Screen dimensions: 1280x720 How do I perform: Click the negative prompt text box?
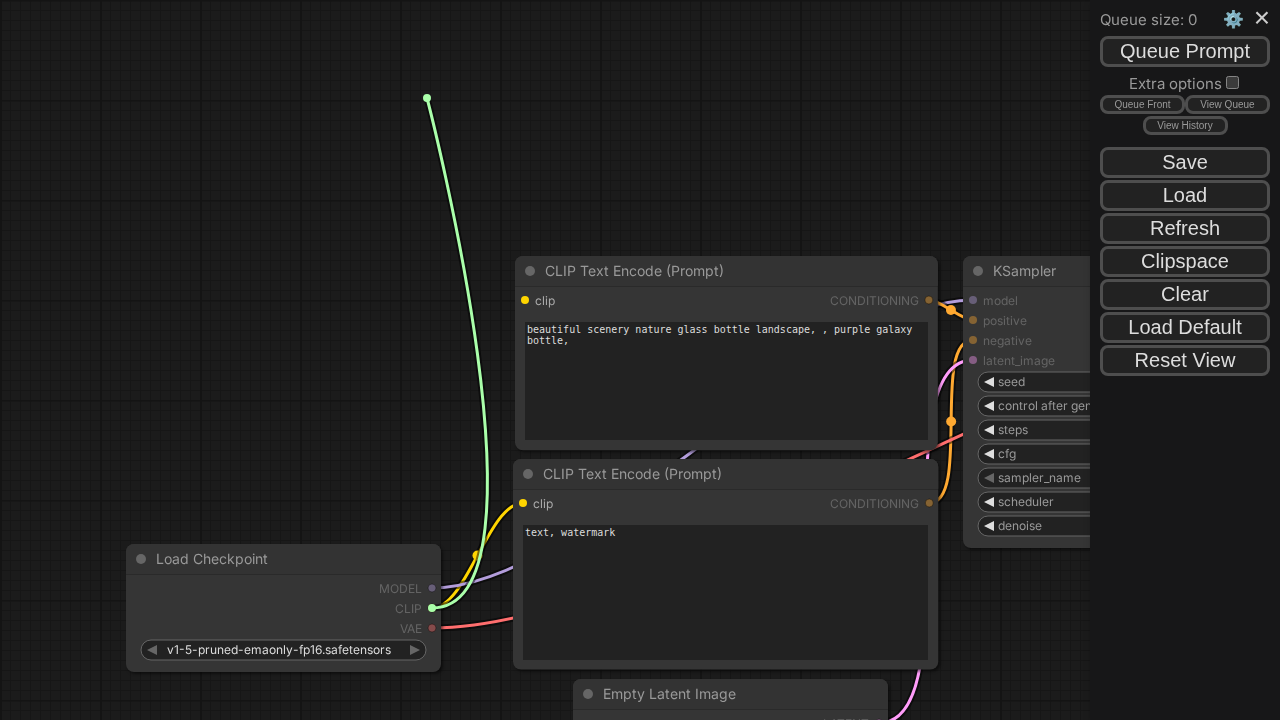[725, 592]
